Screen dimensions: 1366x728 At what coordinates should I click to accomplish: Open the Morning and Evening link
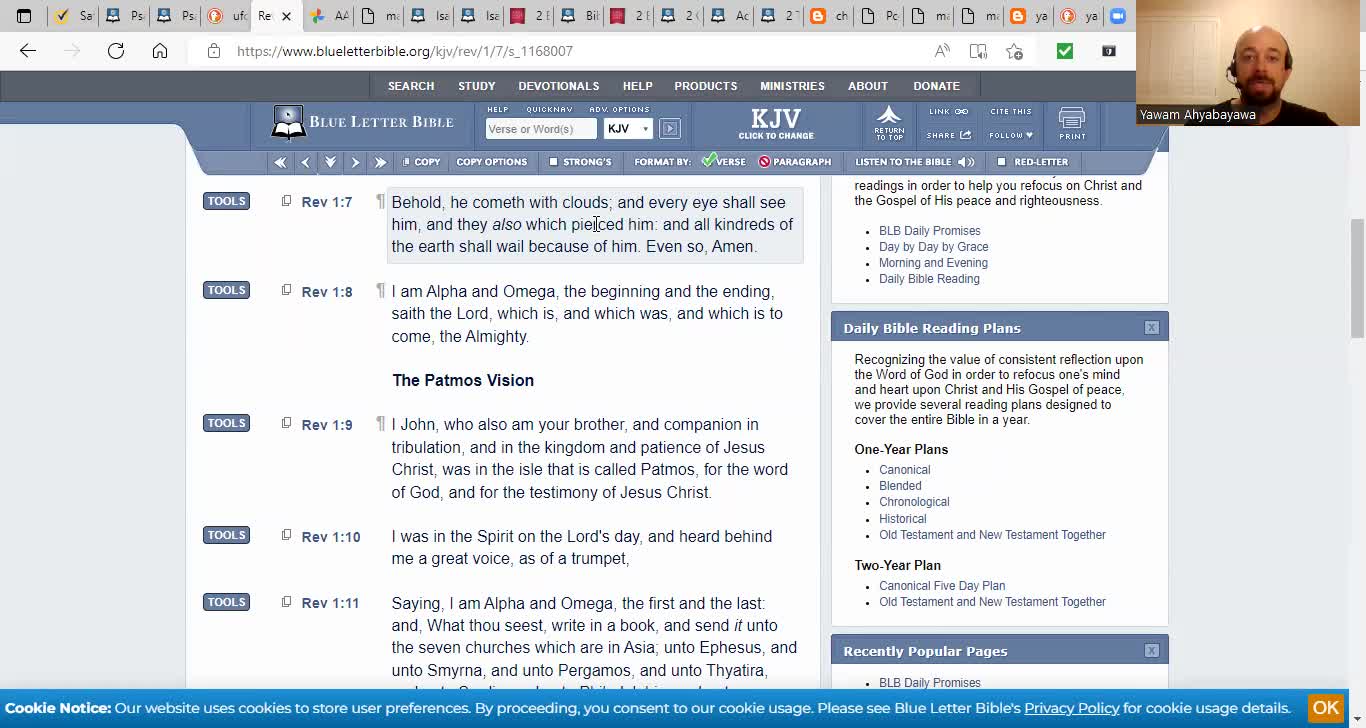click(x=933, y=263)
